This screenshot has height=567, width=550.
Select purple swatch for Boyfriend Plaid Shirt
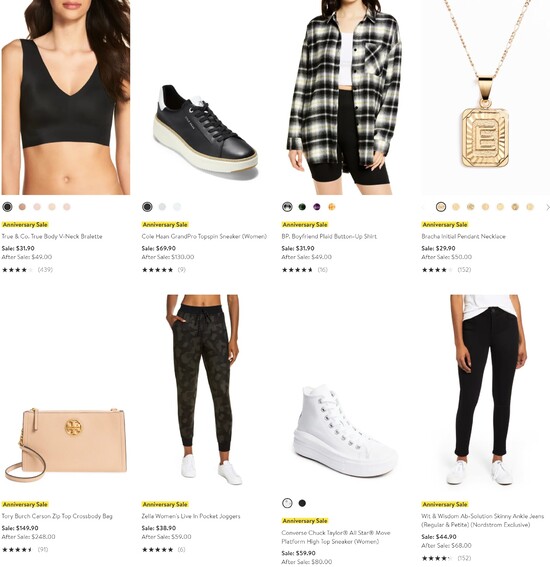[x=317, y=207]
